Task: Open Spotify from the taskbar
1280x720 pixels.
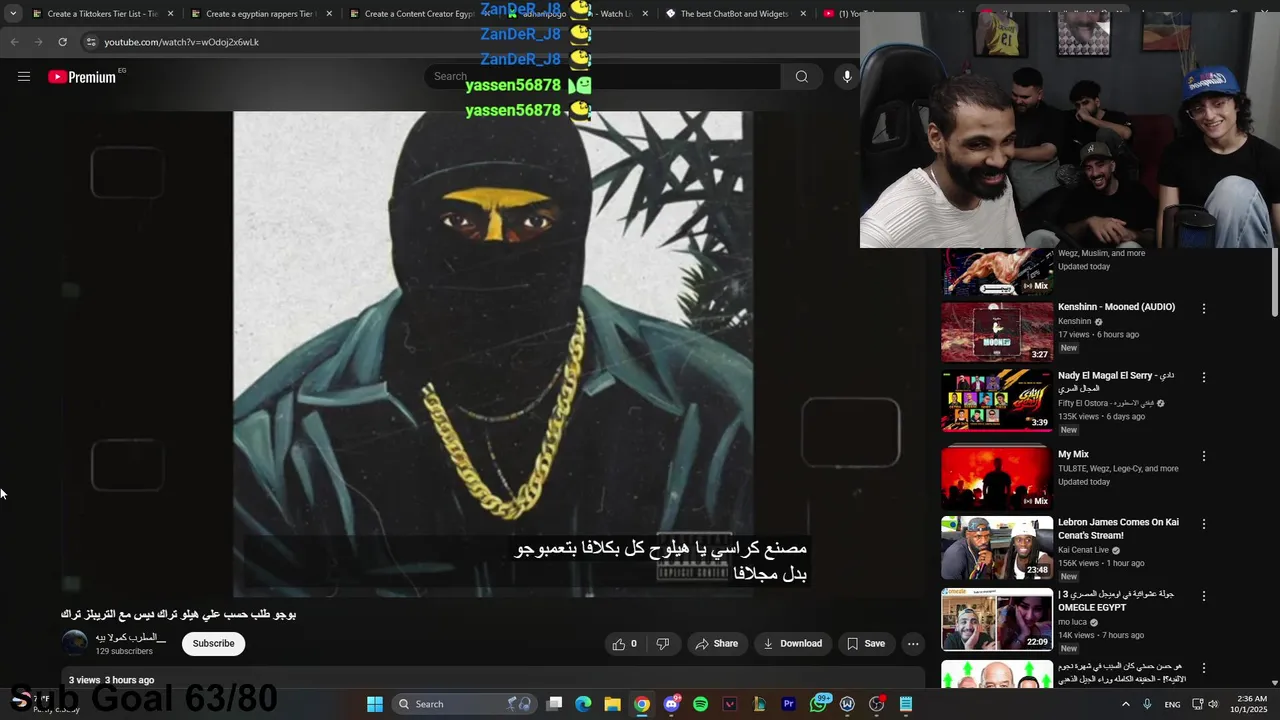Action: 700,704
